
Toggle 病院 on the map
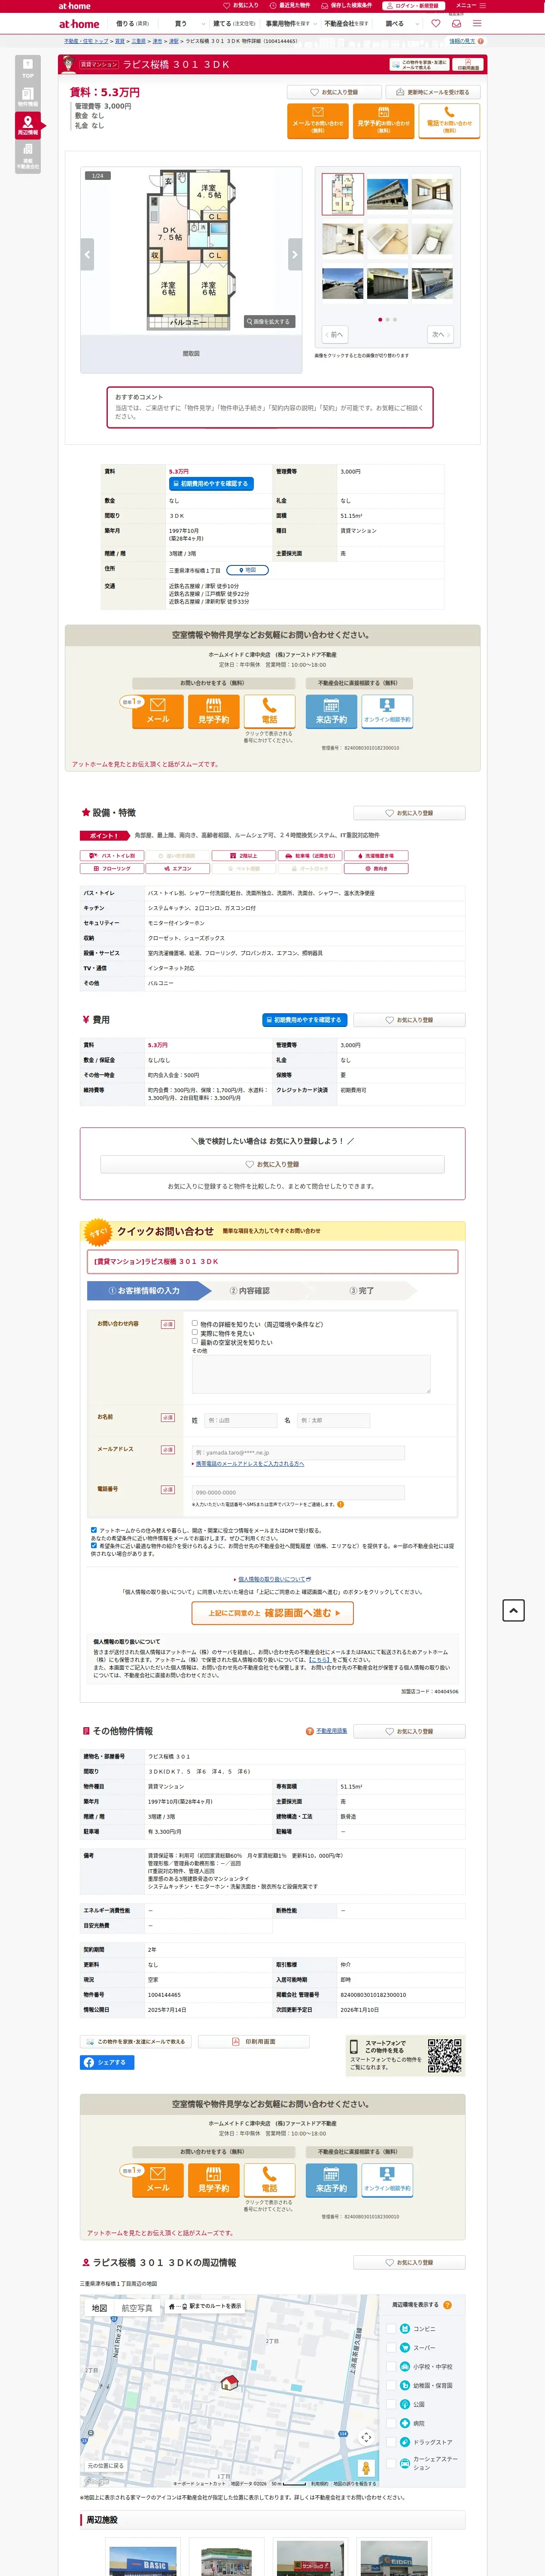(x=391, y=2423)
